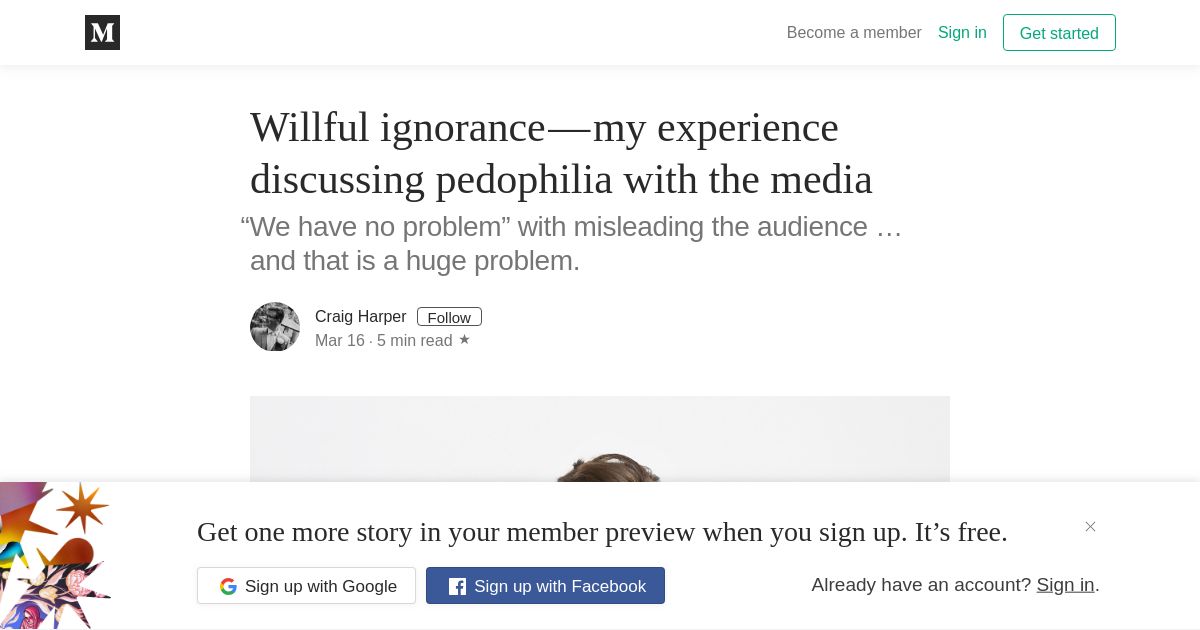The width and height of the screenshot is (1200, 630).
Task: Click the Mar 16 publish date
Action: (x=340, y=341)
